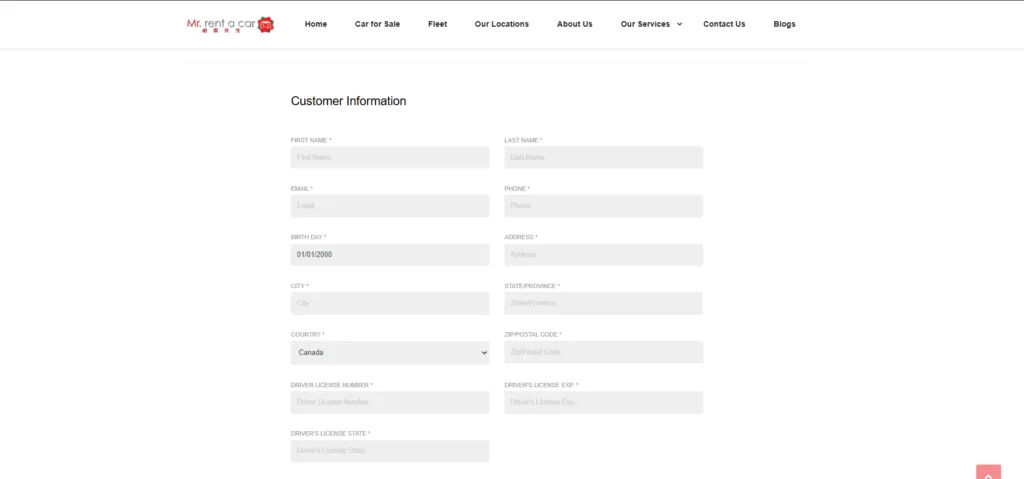The height and width of the screenshot is (479, 1024).
Task: Open the About Us page
Action: coord(575,24)
